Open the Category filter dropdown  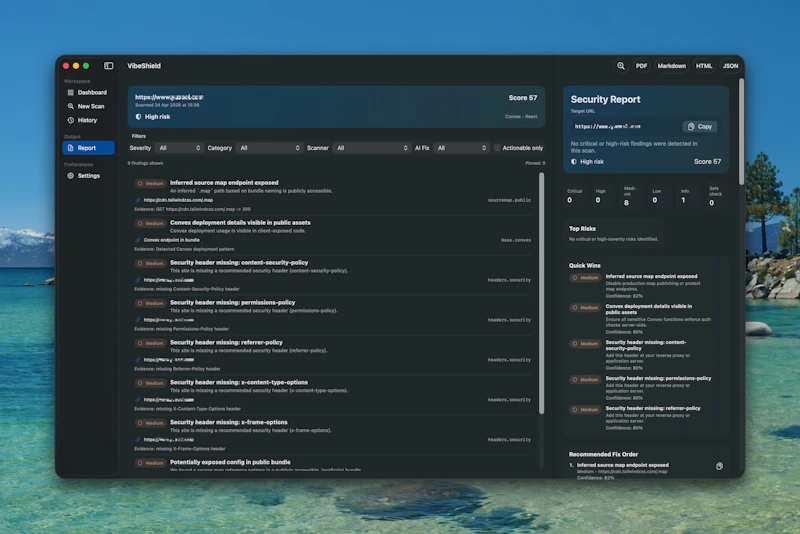pos(269,148)
